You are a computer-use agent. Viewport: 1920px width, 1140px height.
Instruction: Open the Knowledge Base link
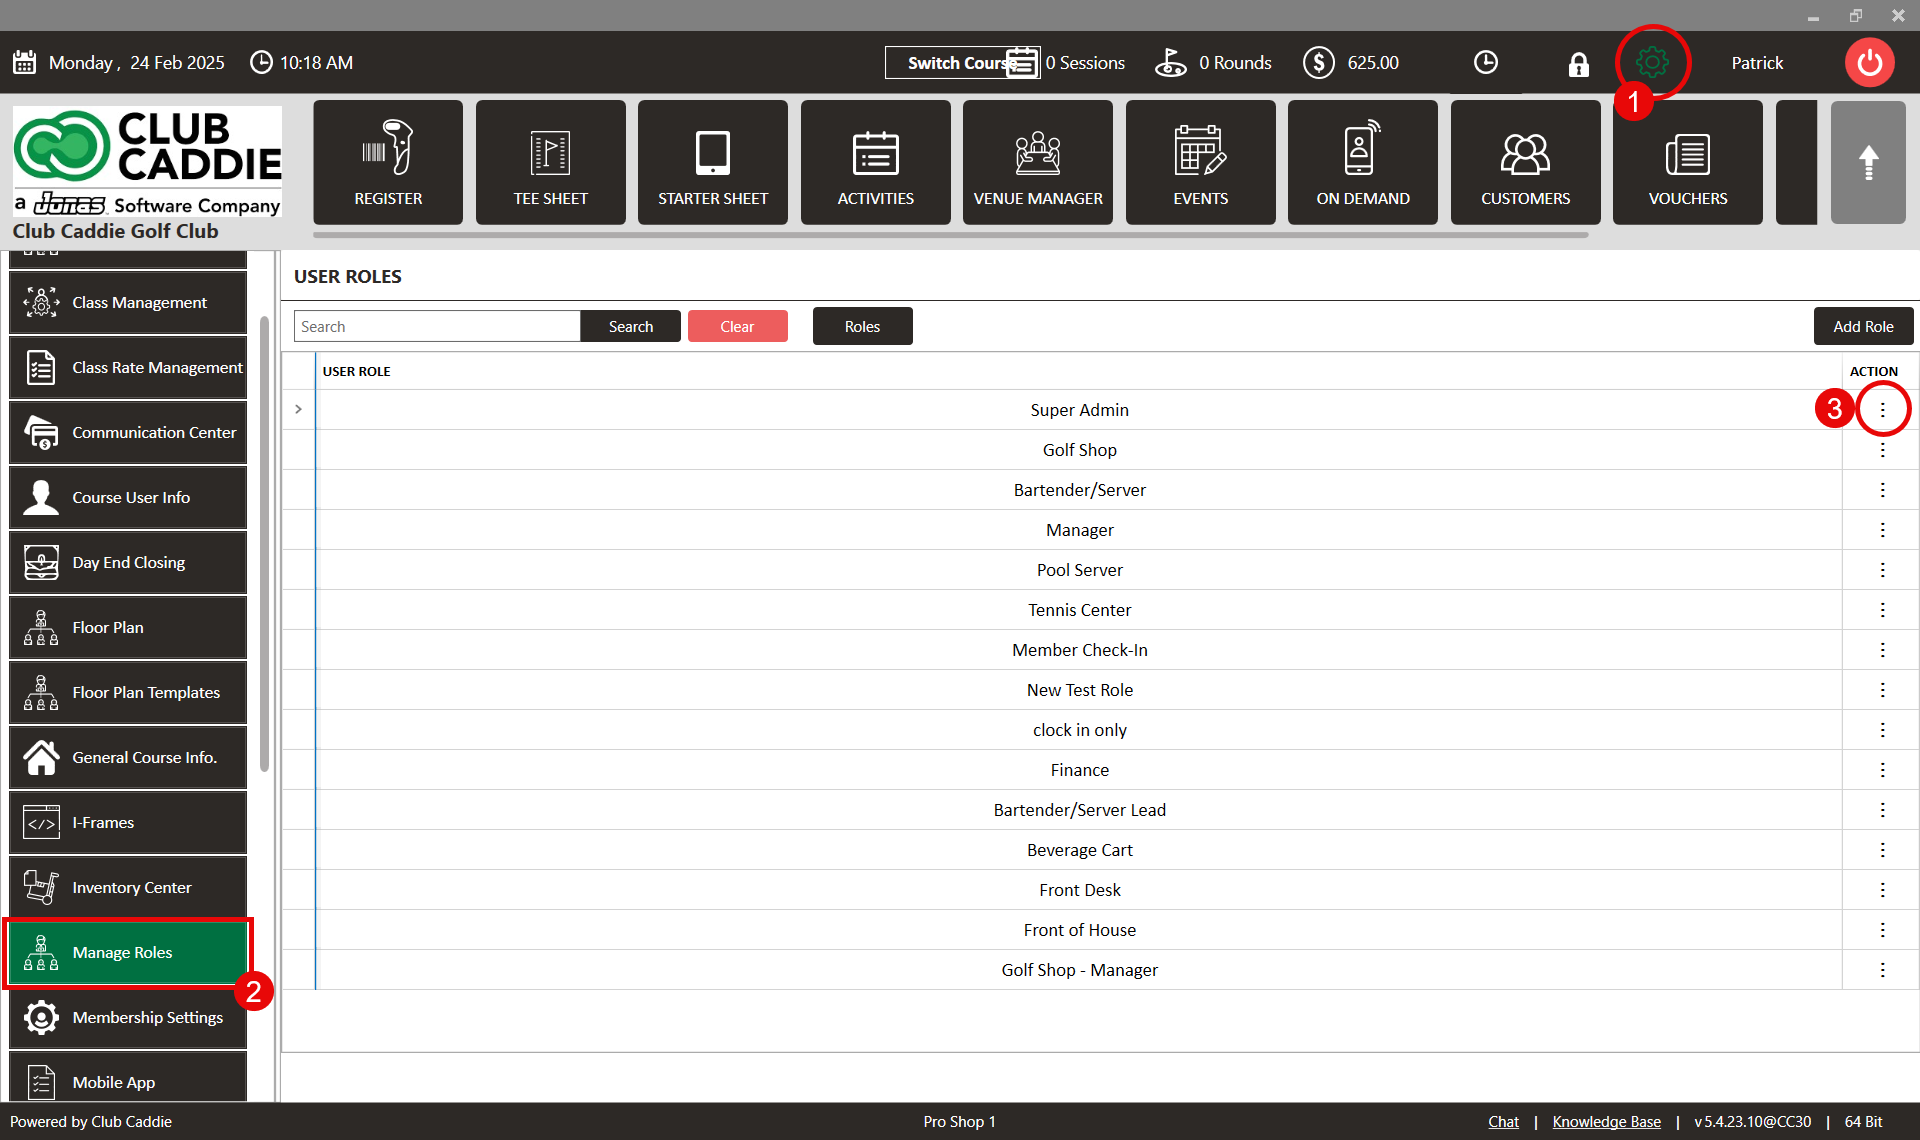pyautogui.click(x=1606, y=1122)
